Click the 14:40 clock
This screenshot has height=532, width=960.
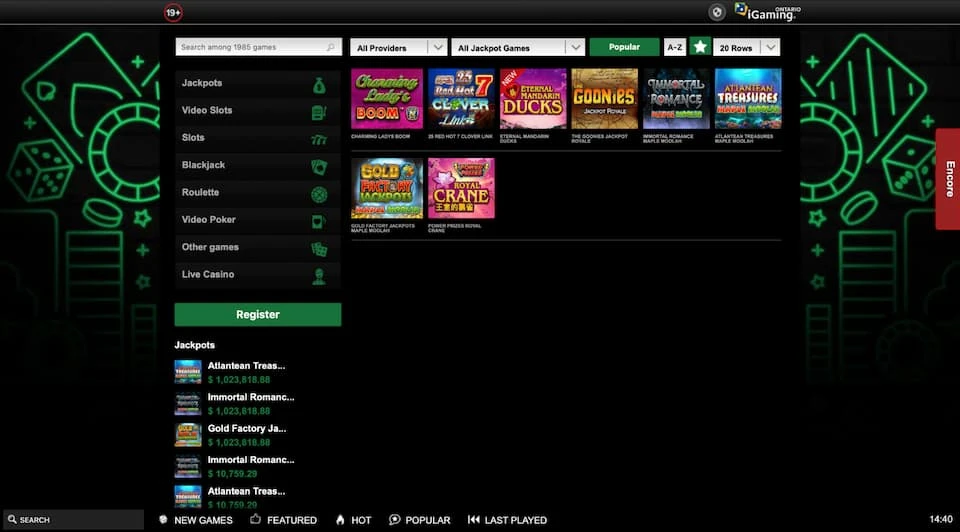941,519
